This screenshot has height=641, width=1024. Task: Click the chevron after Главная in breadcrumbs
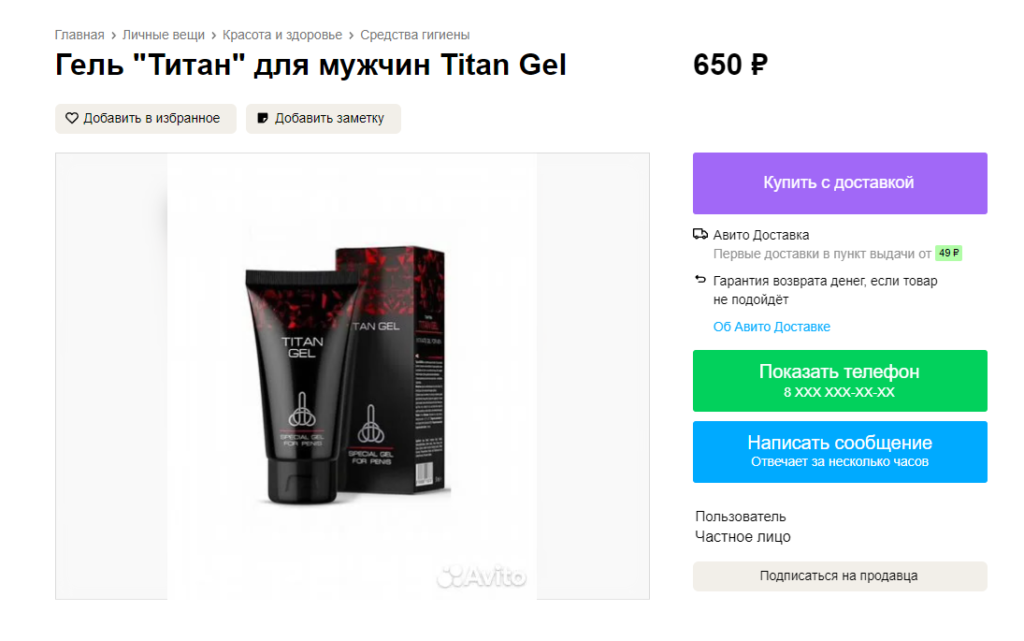point(114,35)
